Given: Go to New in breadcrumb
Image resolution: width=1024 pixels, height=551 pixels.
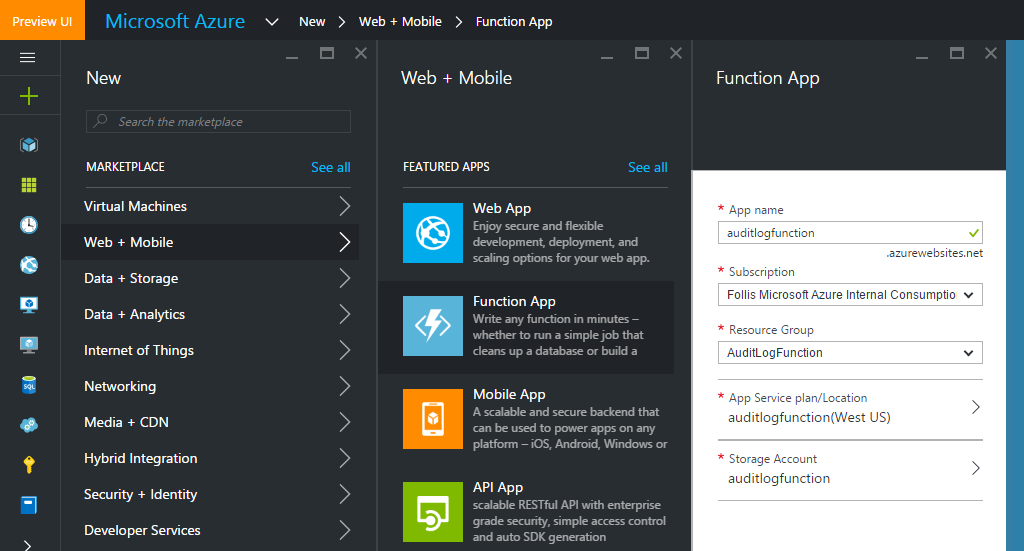Looking at the screenshot, I should (x=312, y=22).
